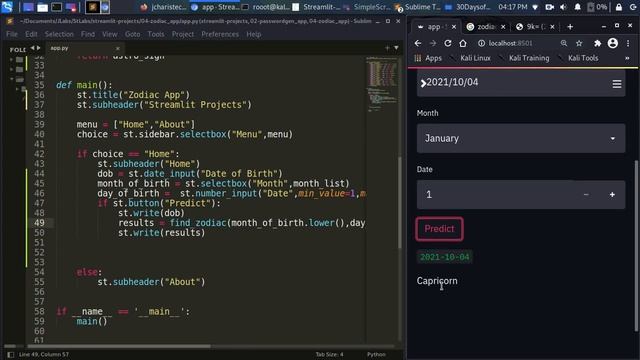Click the screen recorder camera tray icon

point(549,7)
